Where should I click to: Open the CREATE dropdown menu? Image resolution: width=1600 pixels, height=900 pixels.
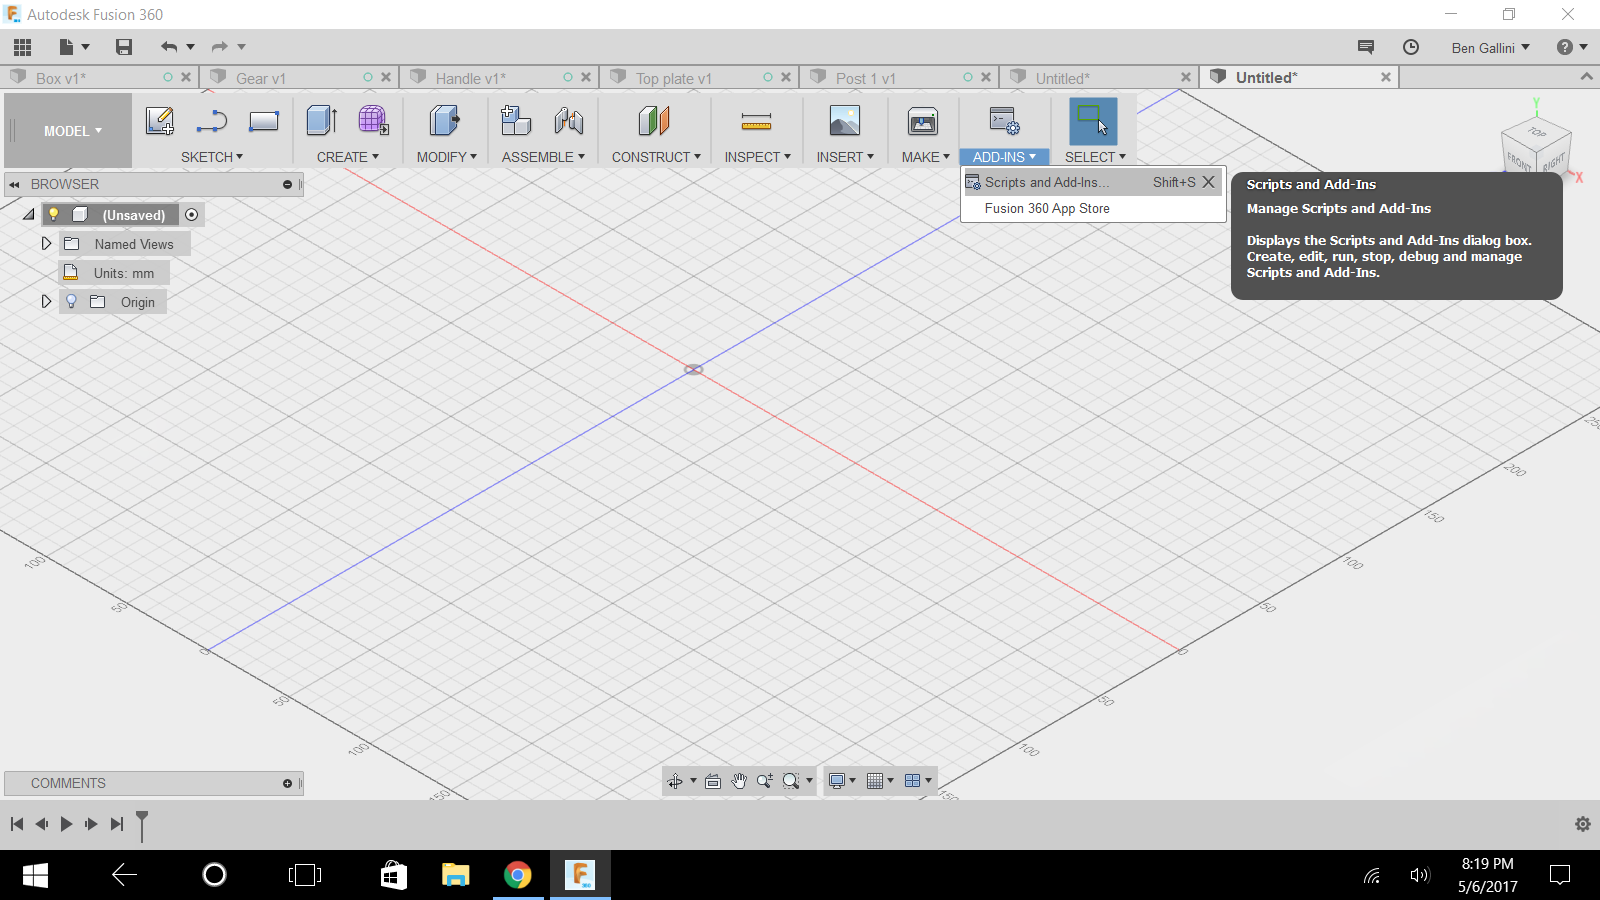(x=348, y=157)
